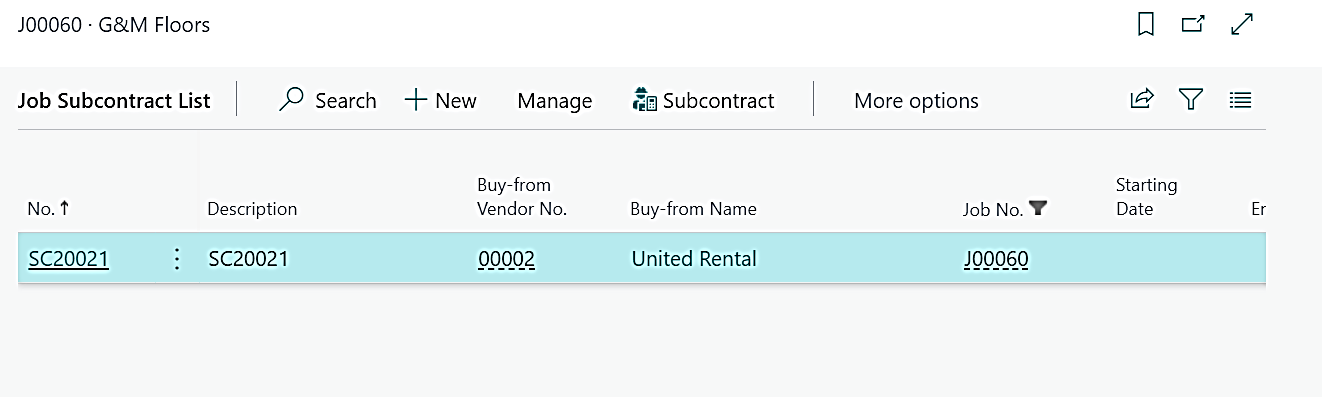
Task: Open the row's three-dot menu for SC20021
Action: pos(177,259)
